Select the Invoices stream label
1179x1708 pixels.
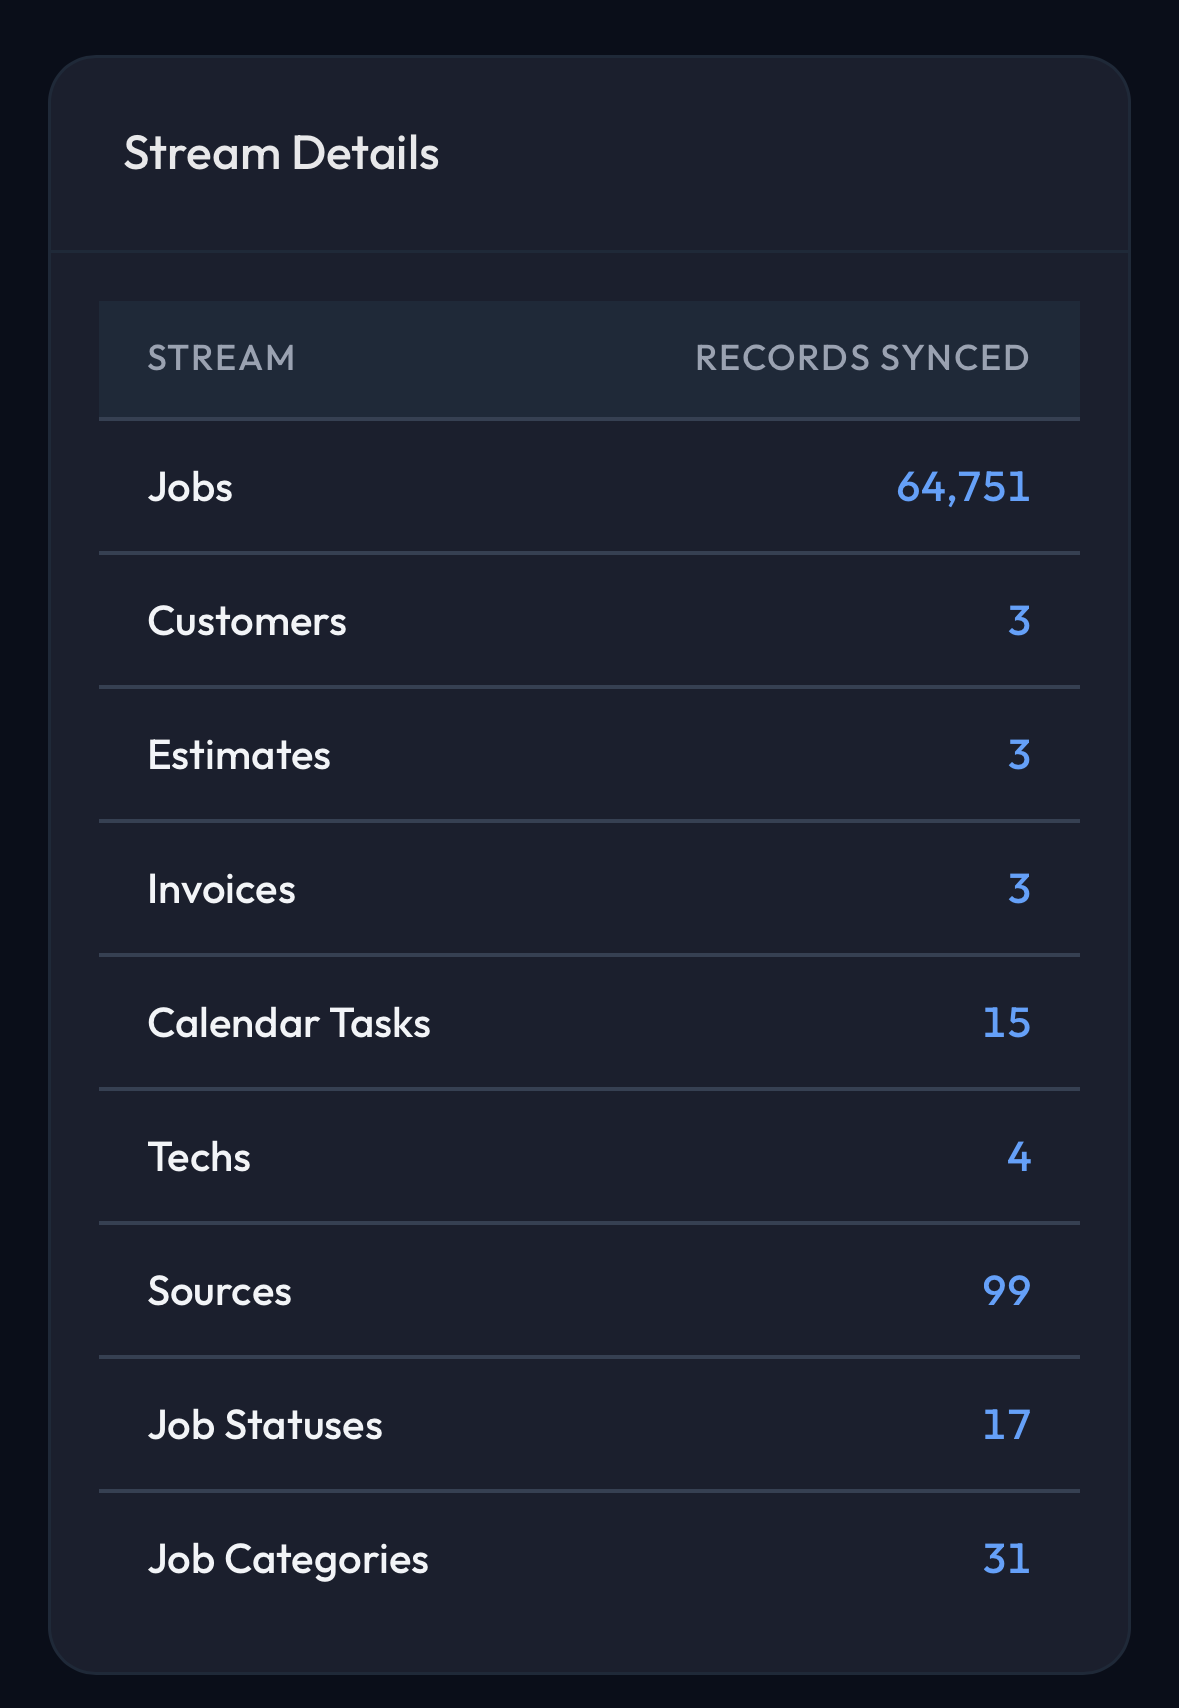[x=222, y=889]
